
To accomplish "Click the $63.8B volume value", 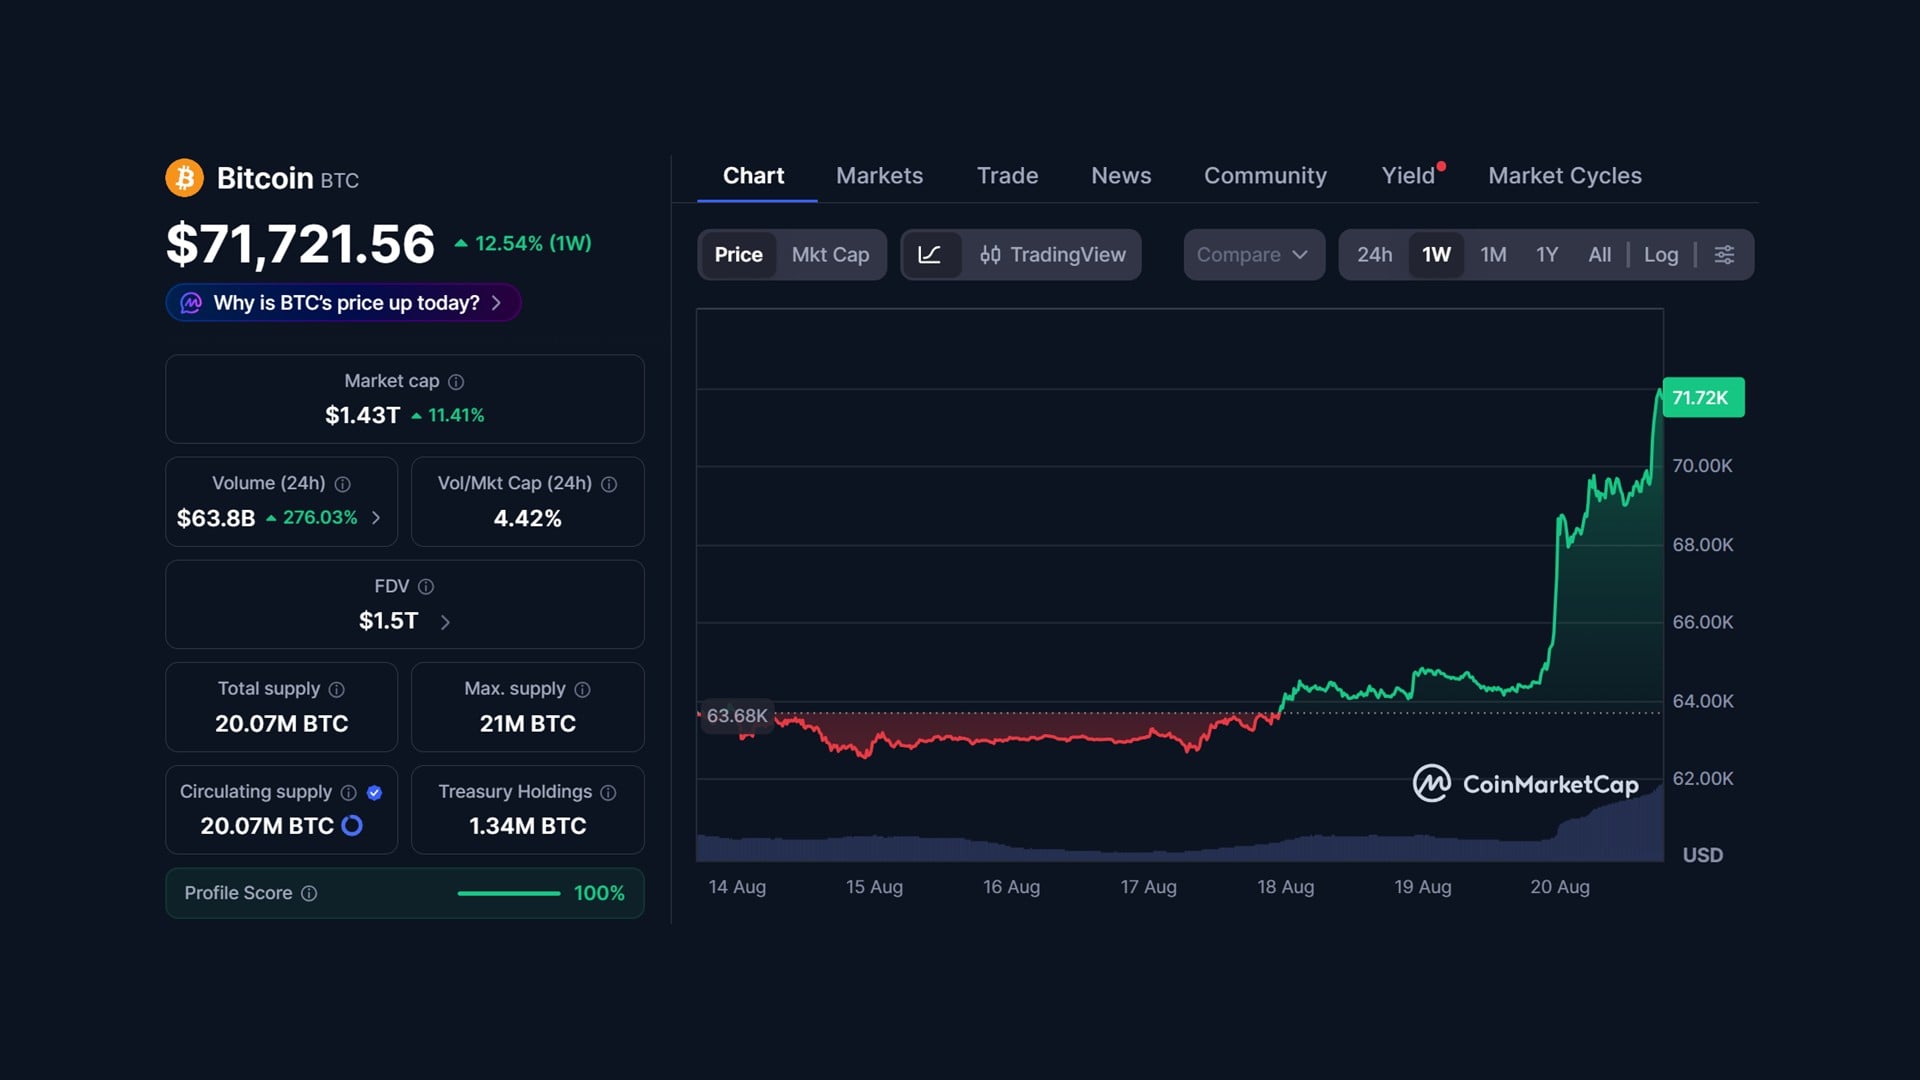I will pos(216,518).
